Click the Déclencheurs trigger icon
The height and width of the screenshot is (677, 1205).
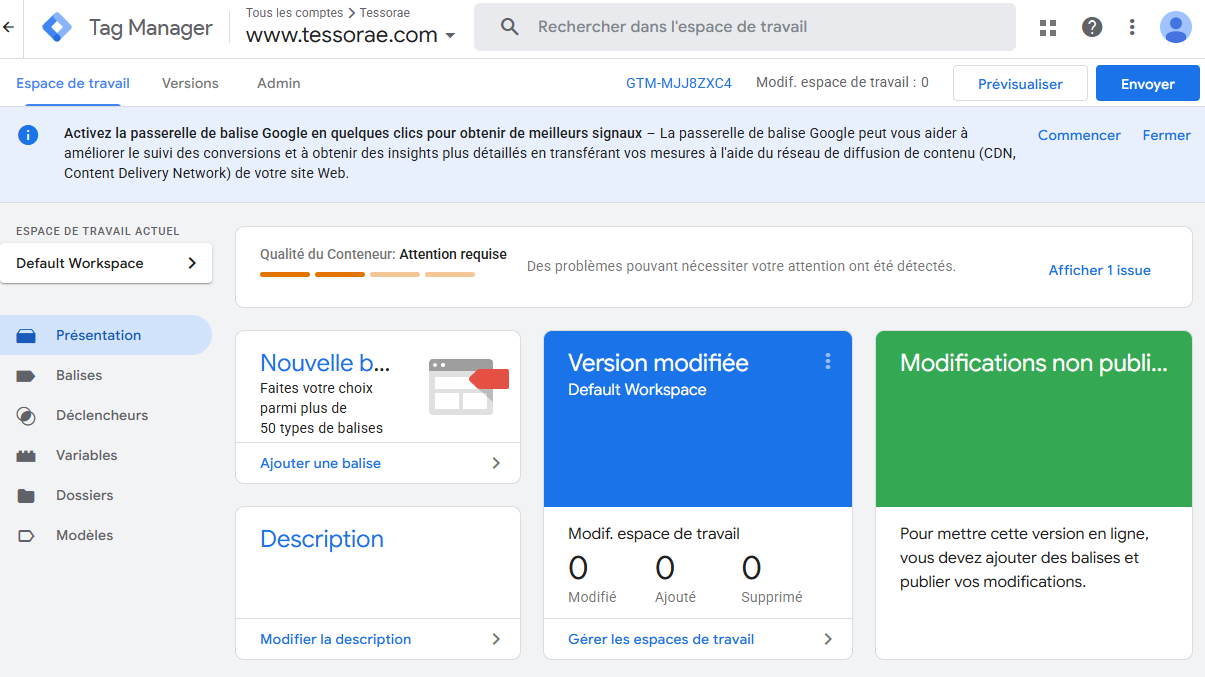pos(26,416)
